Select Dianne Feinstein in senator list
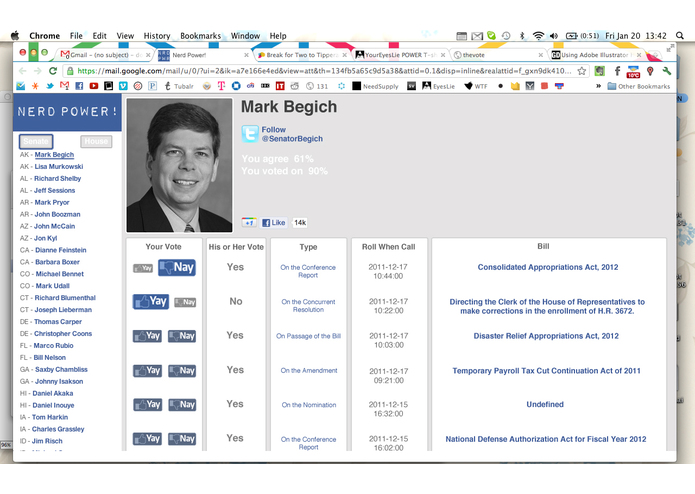Screen dimensions: 695x494 pos(60,250)
